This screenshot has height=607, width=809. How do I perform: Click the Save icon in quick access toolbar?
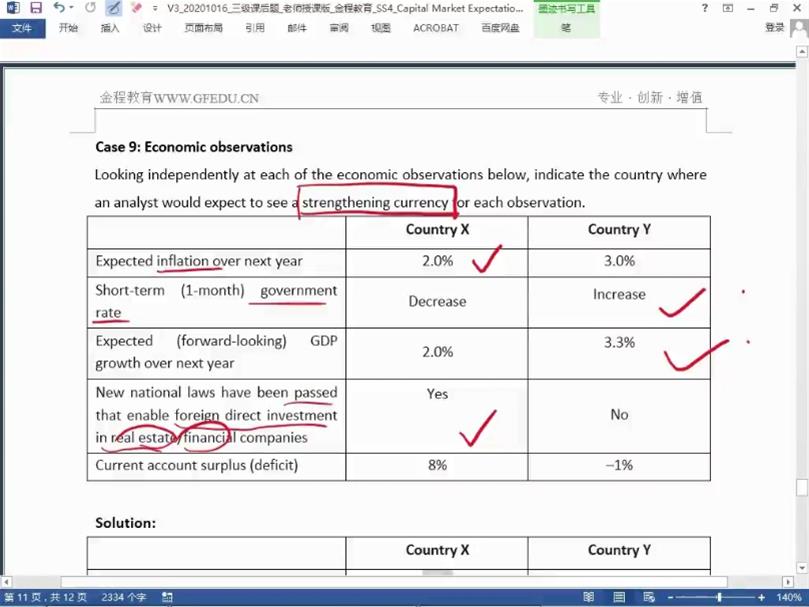point(36,8)
